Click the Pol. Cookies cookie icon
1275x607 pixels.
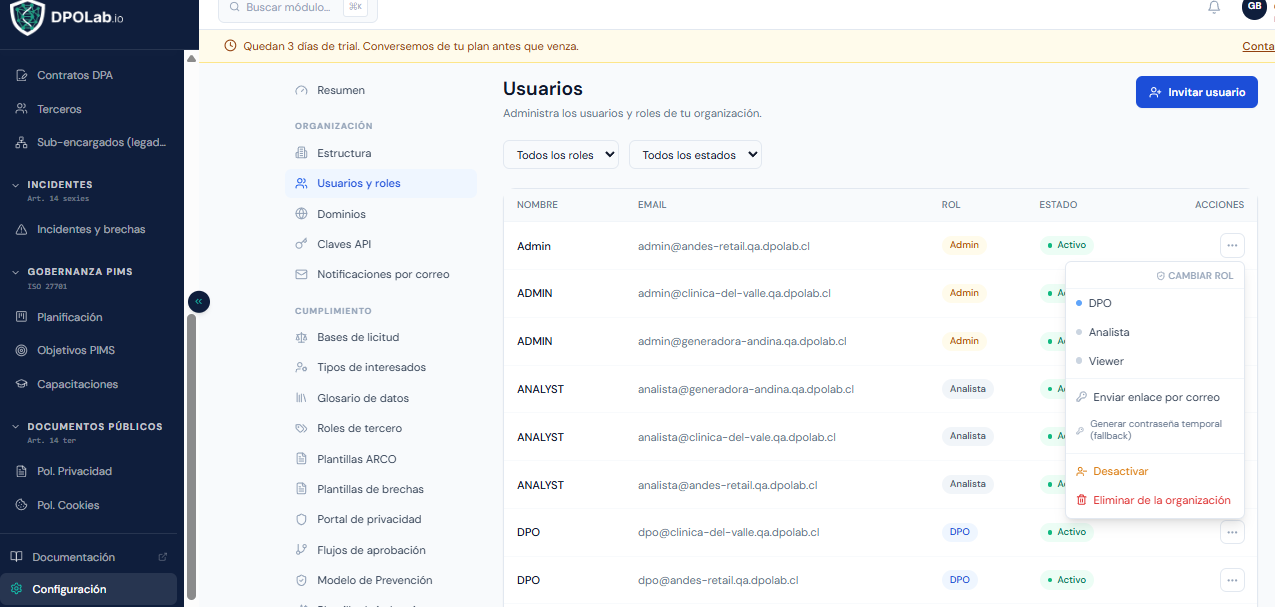[x=22, y=505]
